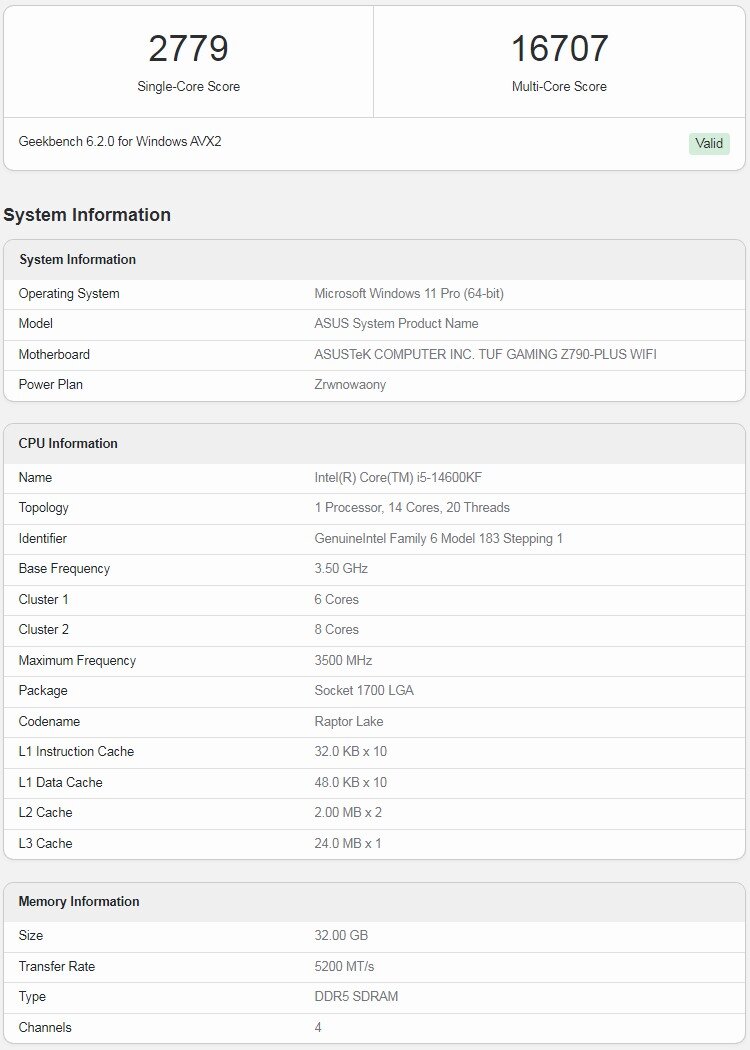The width and height of the screenshot is (750, 1050).
Task: Click Socket 1700 LGA package value
Action: tap(364, 690)
